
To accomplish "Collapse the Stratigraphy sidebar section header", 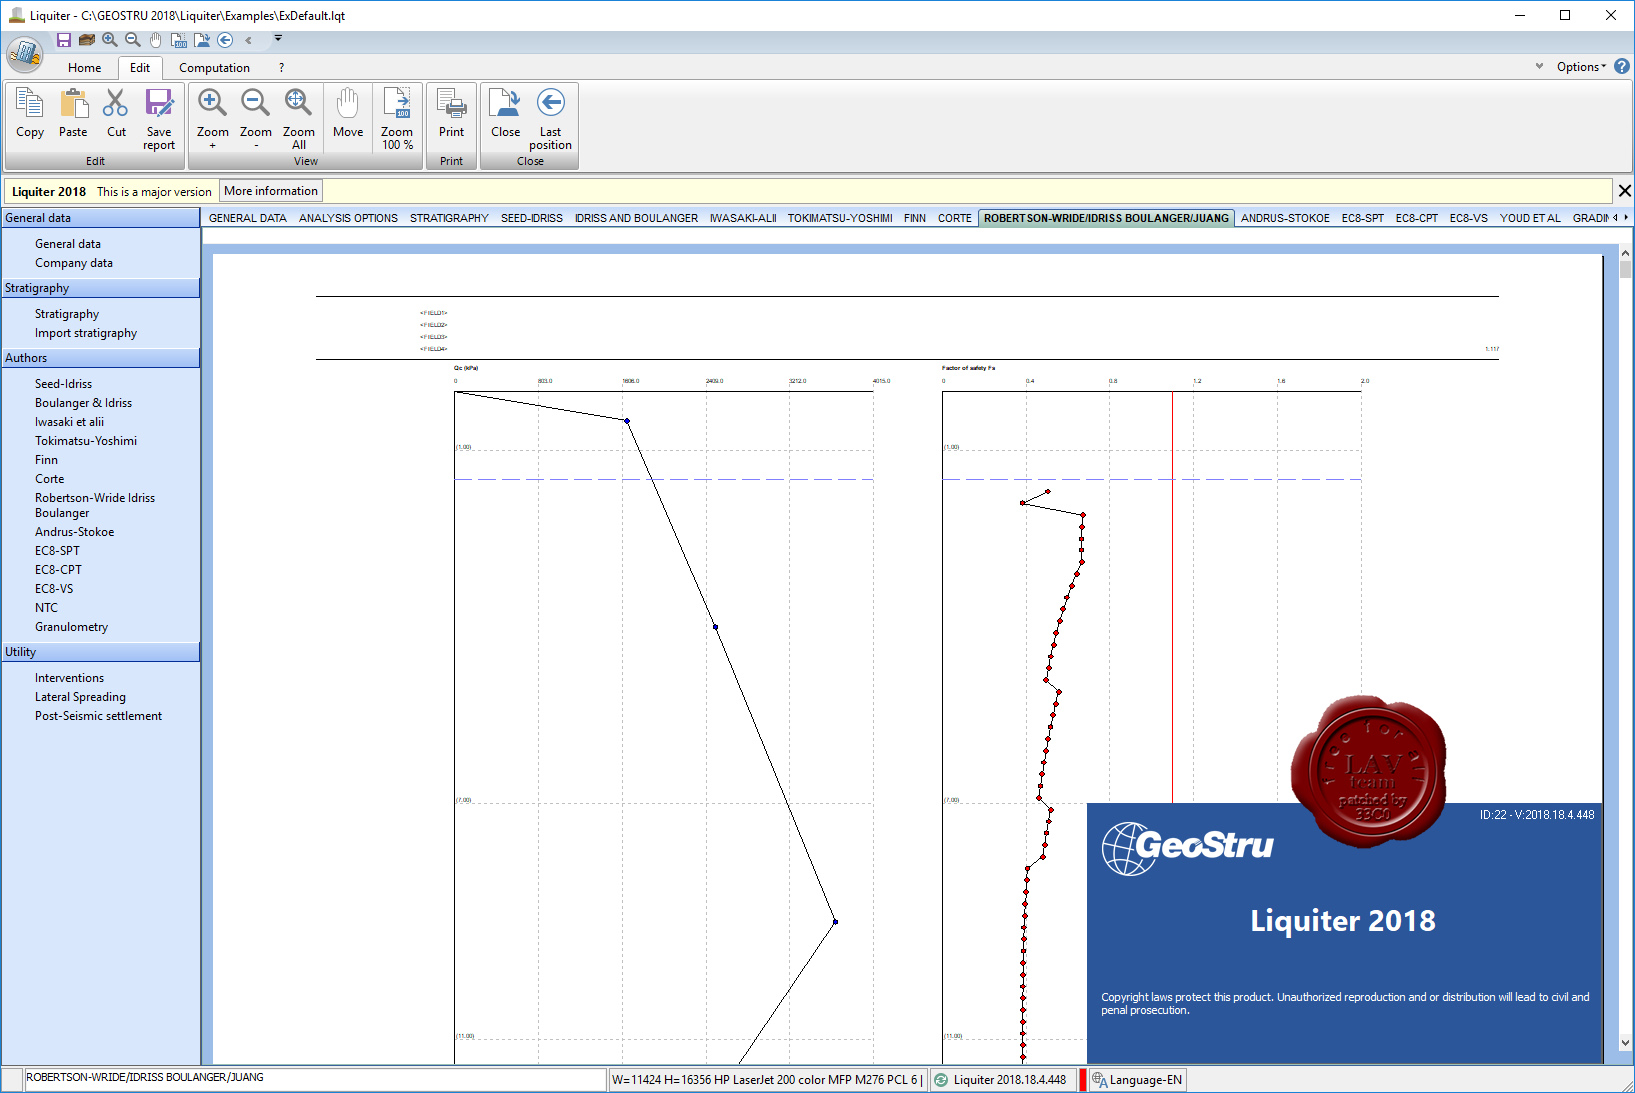I will tap(100, 288).
